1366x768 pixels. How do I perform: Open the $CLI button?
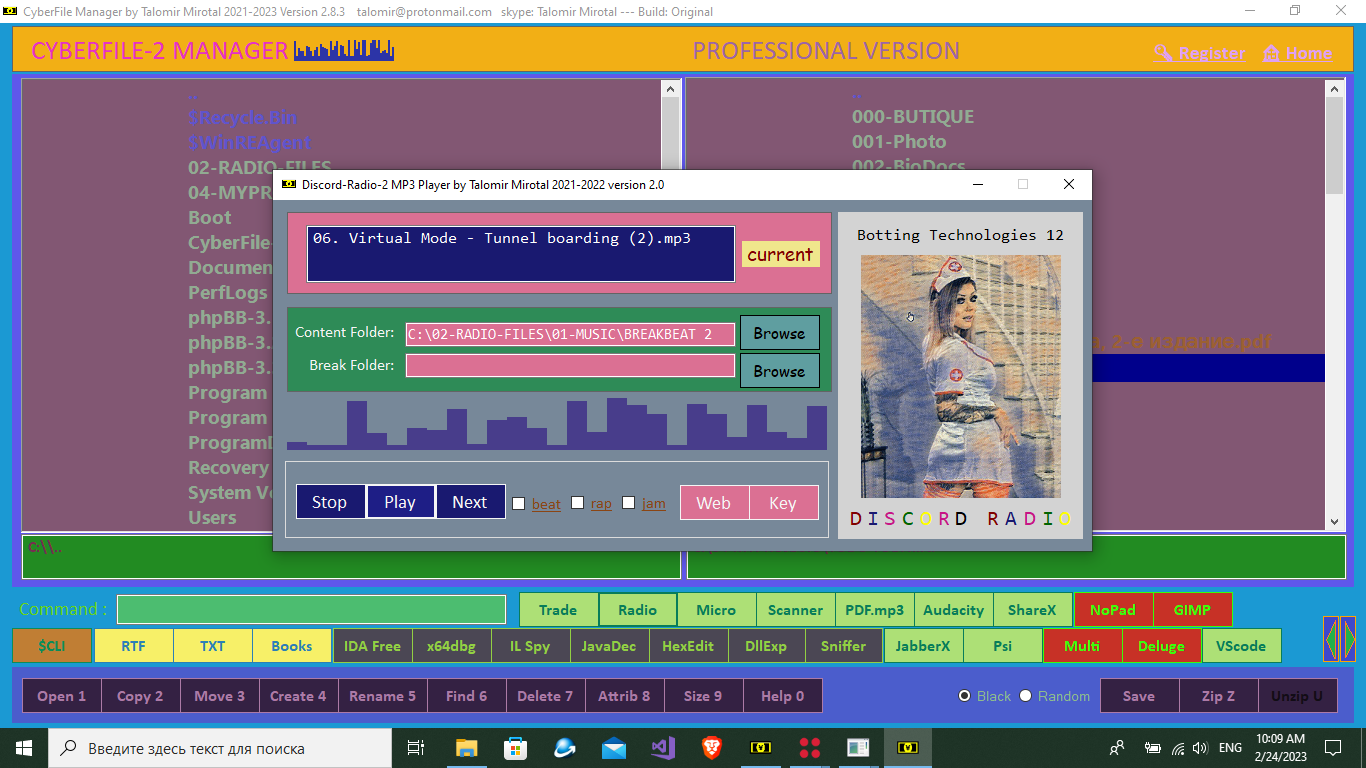pos(52,646)
